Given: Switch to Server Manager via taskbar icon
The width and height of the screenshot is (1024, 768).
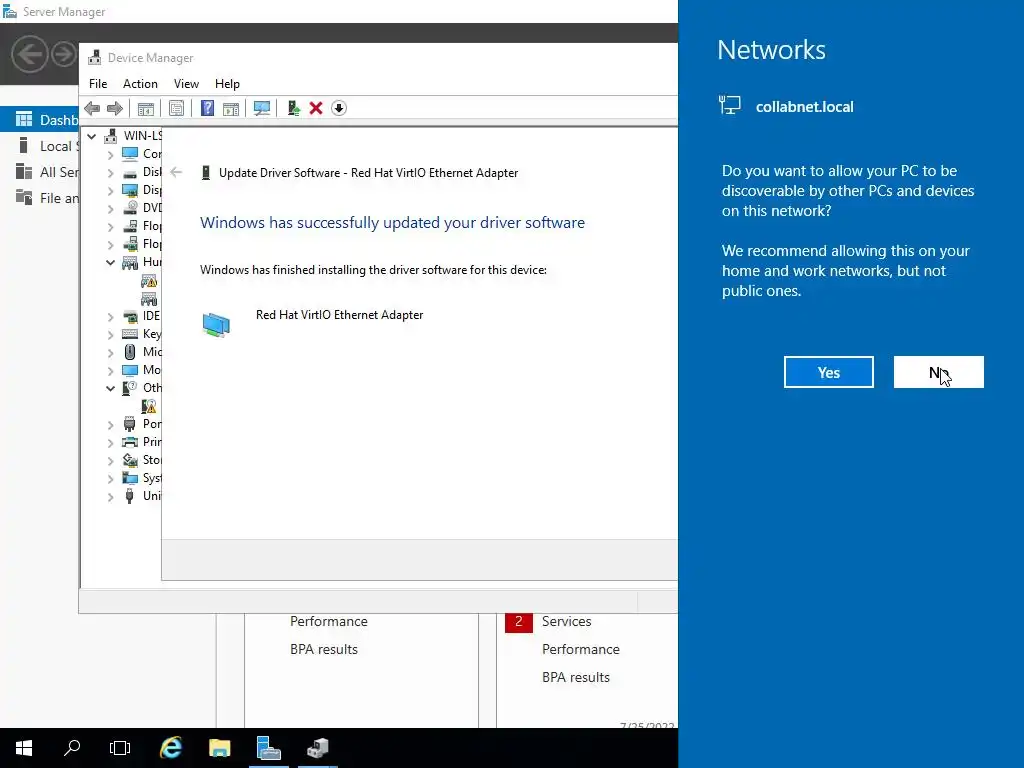Looking at the screenshot, I should (x=268, y=748).
